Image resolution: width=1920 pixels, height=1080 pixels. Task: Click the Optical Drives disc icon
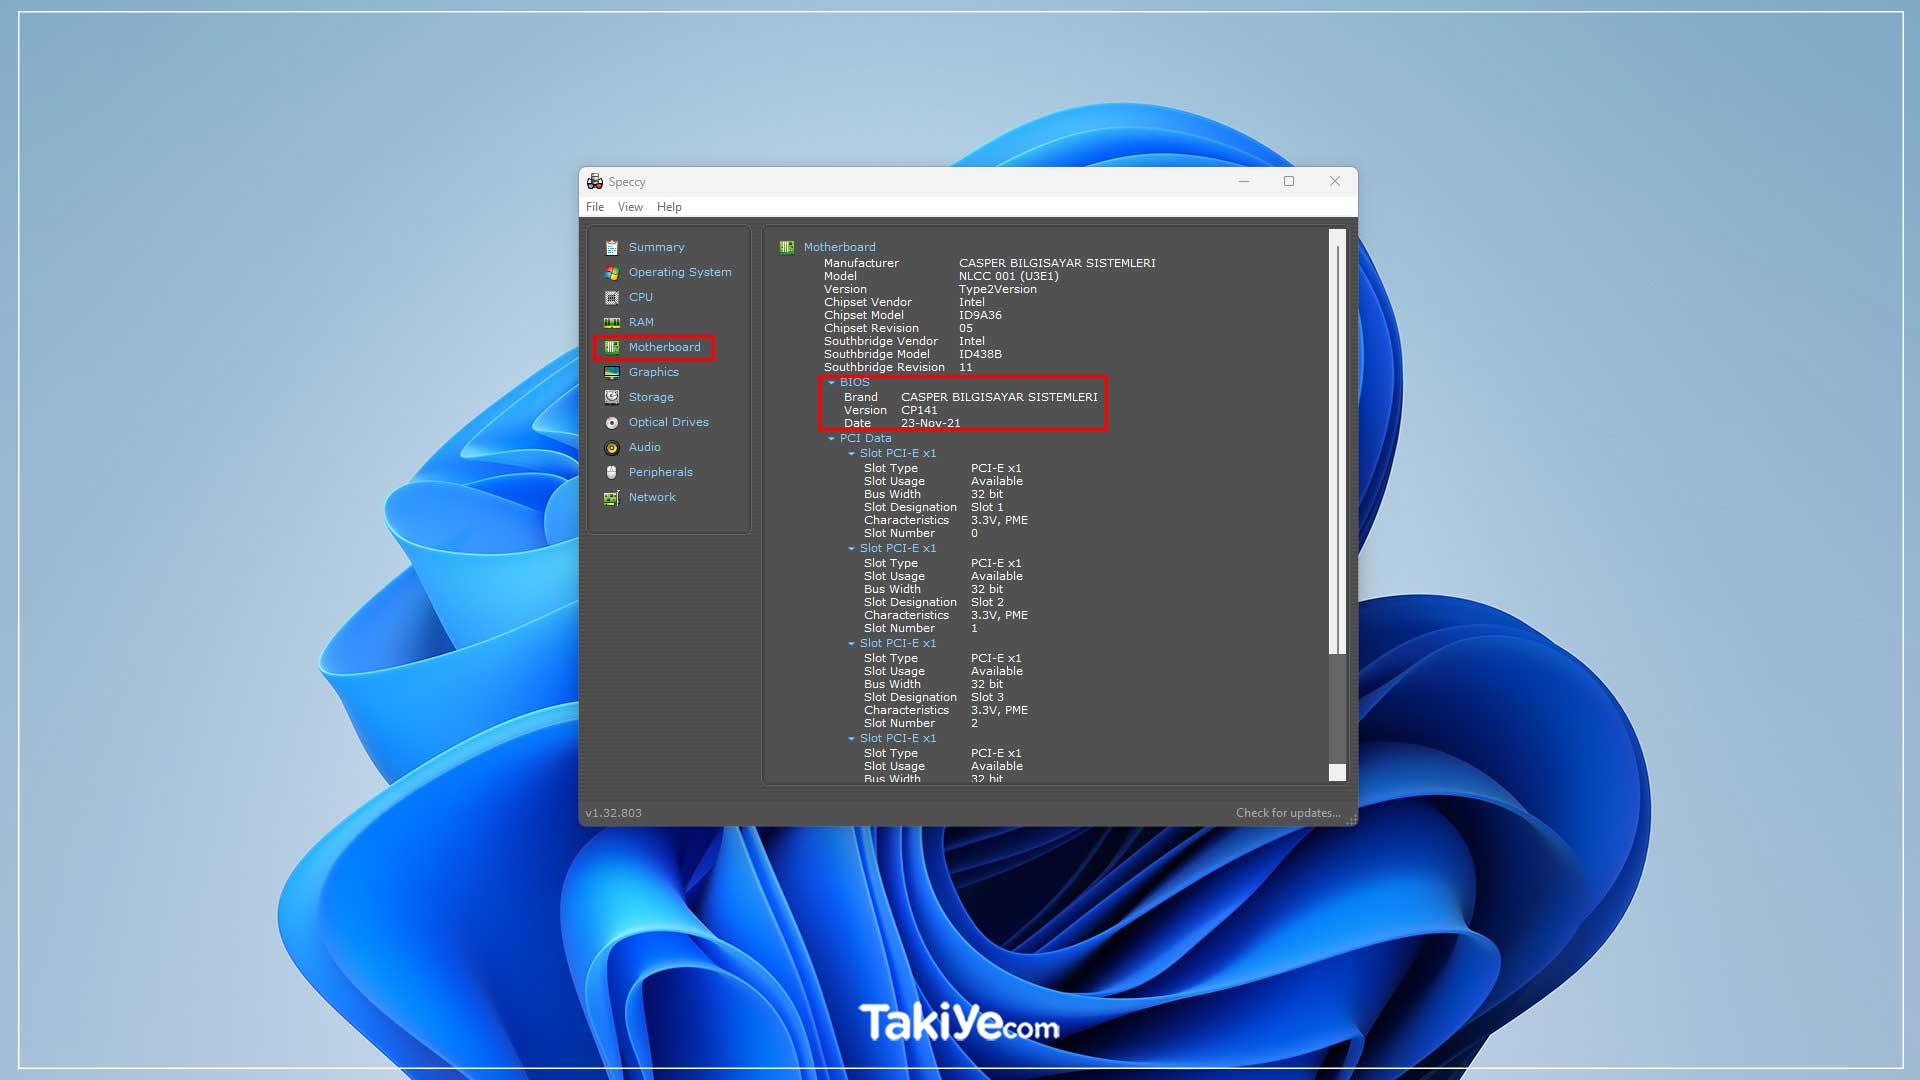click(x=612, y=422)
